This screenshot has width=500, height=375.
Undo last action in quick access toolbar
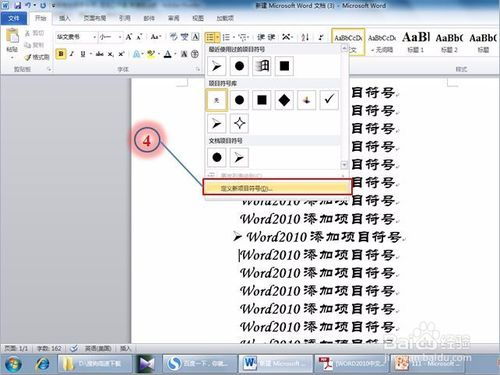(x=28, y=5)
